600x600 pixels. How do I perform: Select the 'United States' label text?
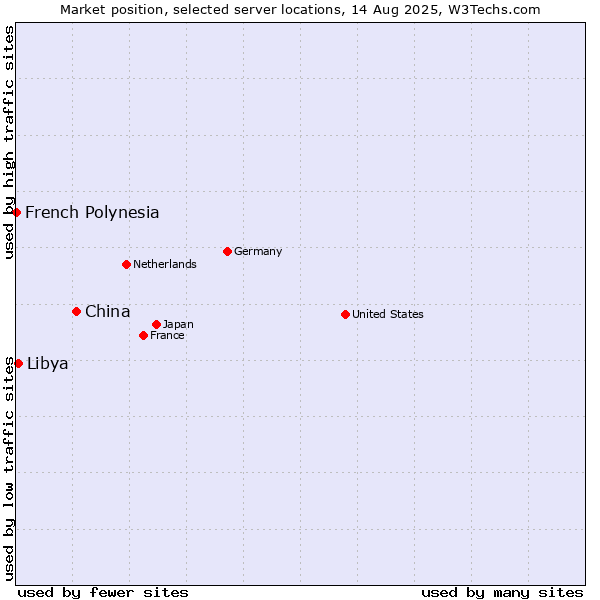(388, 314)
